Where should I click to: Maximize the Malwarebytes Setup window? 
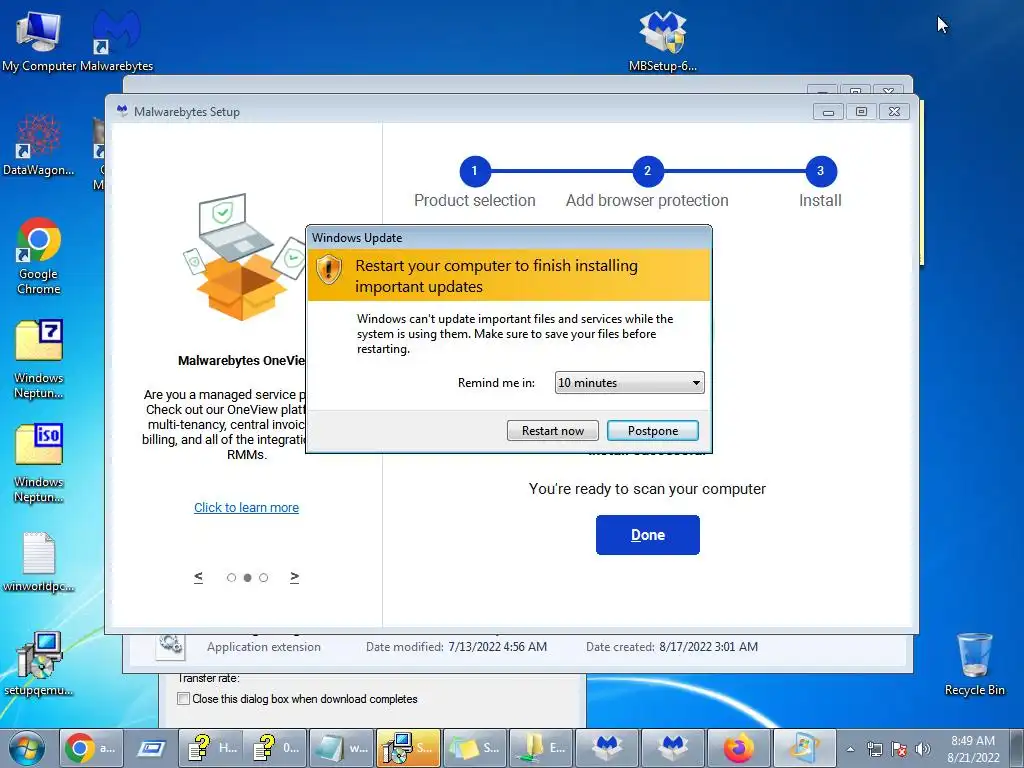(861, 112)
